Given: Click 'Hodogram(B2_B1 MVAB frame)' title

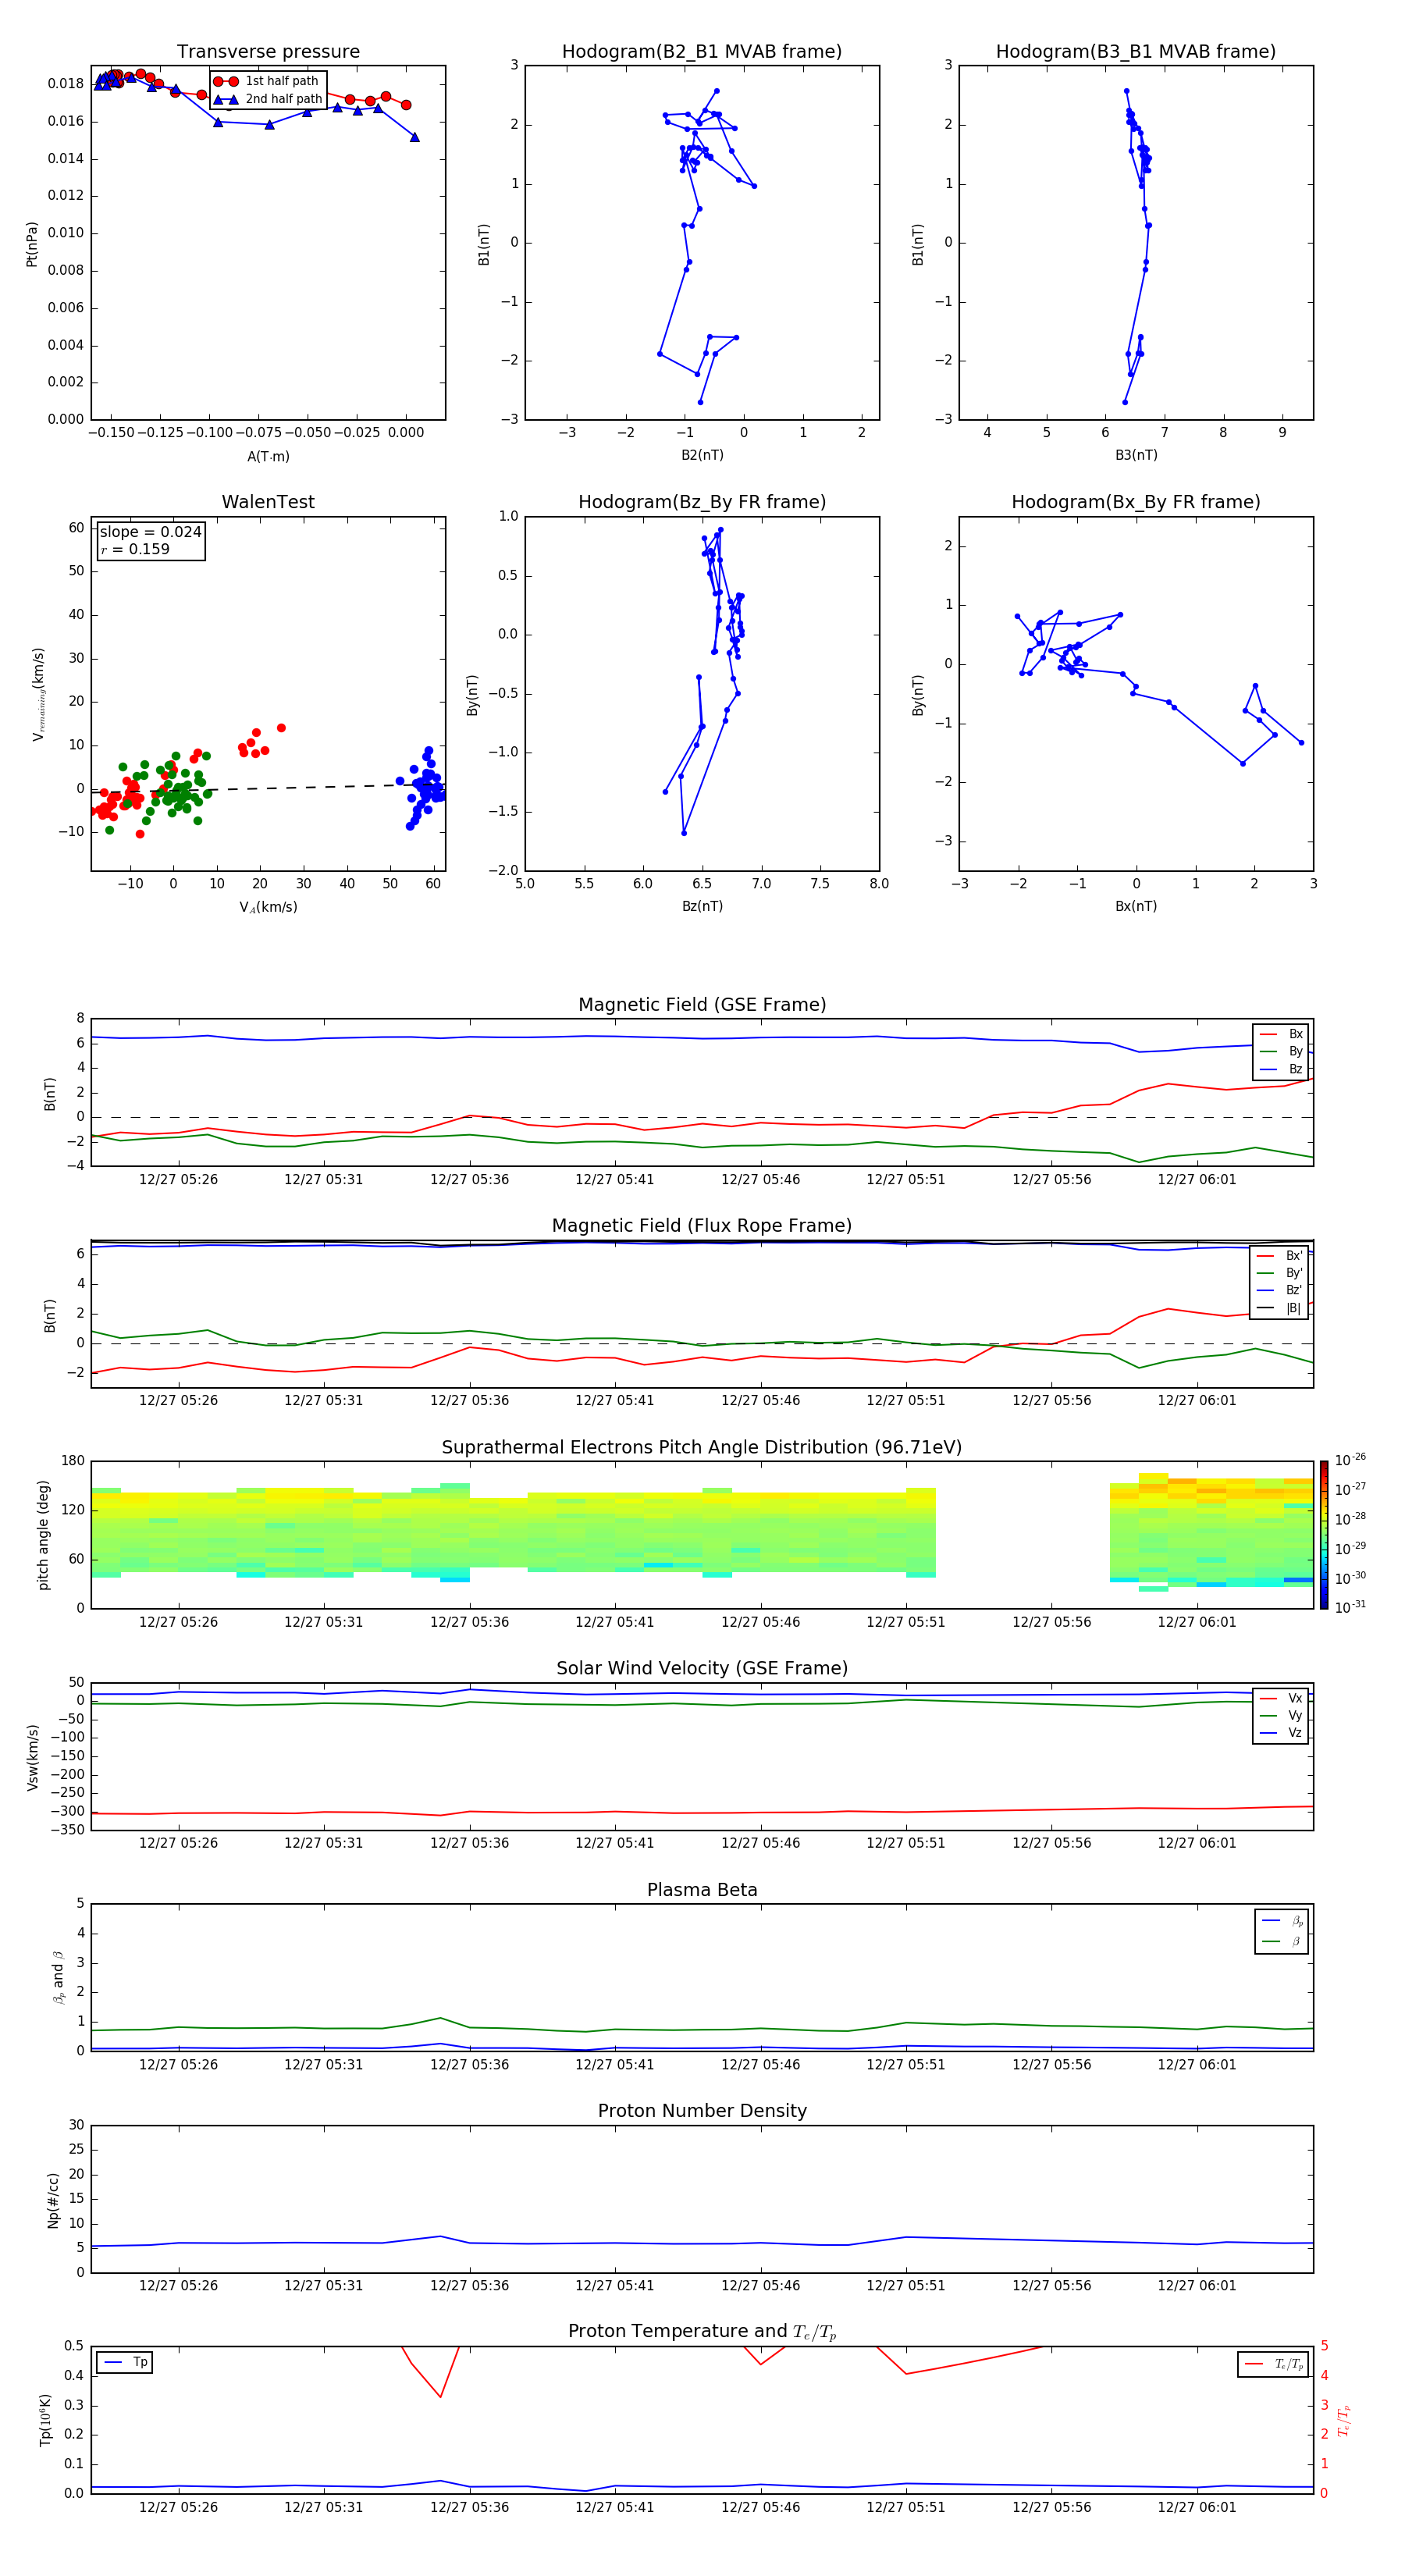Looking at the screenshot, I should [702, 52].
